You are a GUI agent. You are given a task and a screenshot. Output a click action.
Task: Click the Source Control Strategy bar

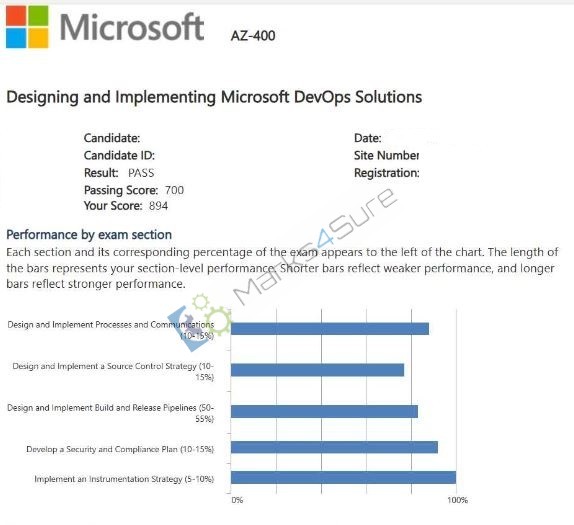[x=317, y=370]
